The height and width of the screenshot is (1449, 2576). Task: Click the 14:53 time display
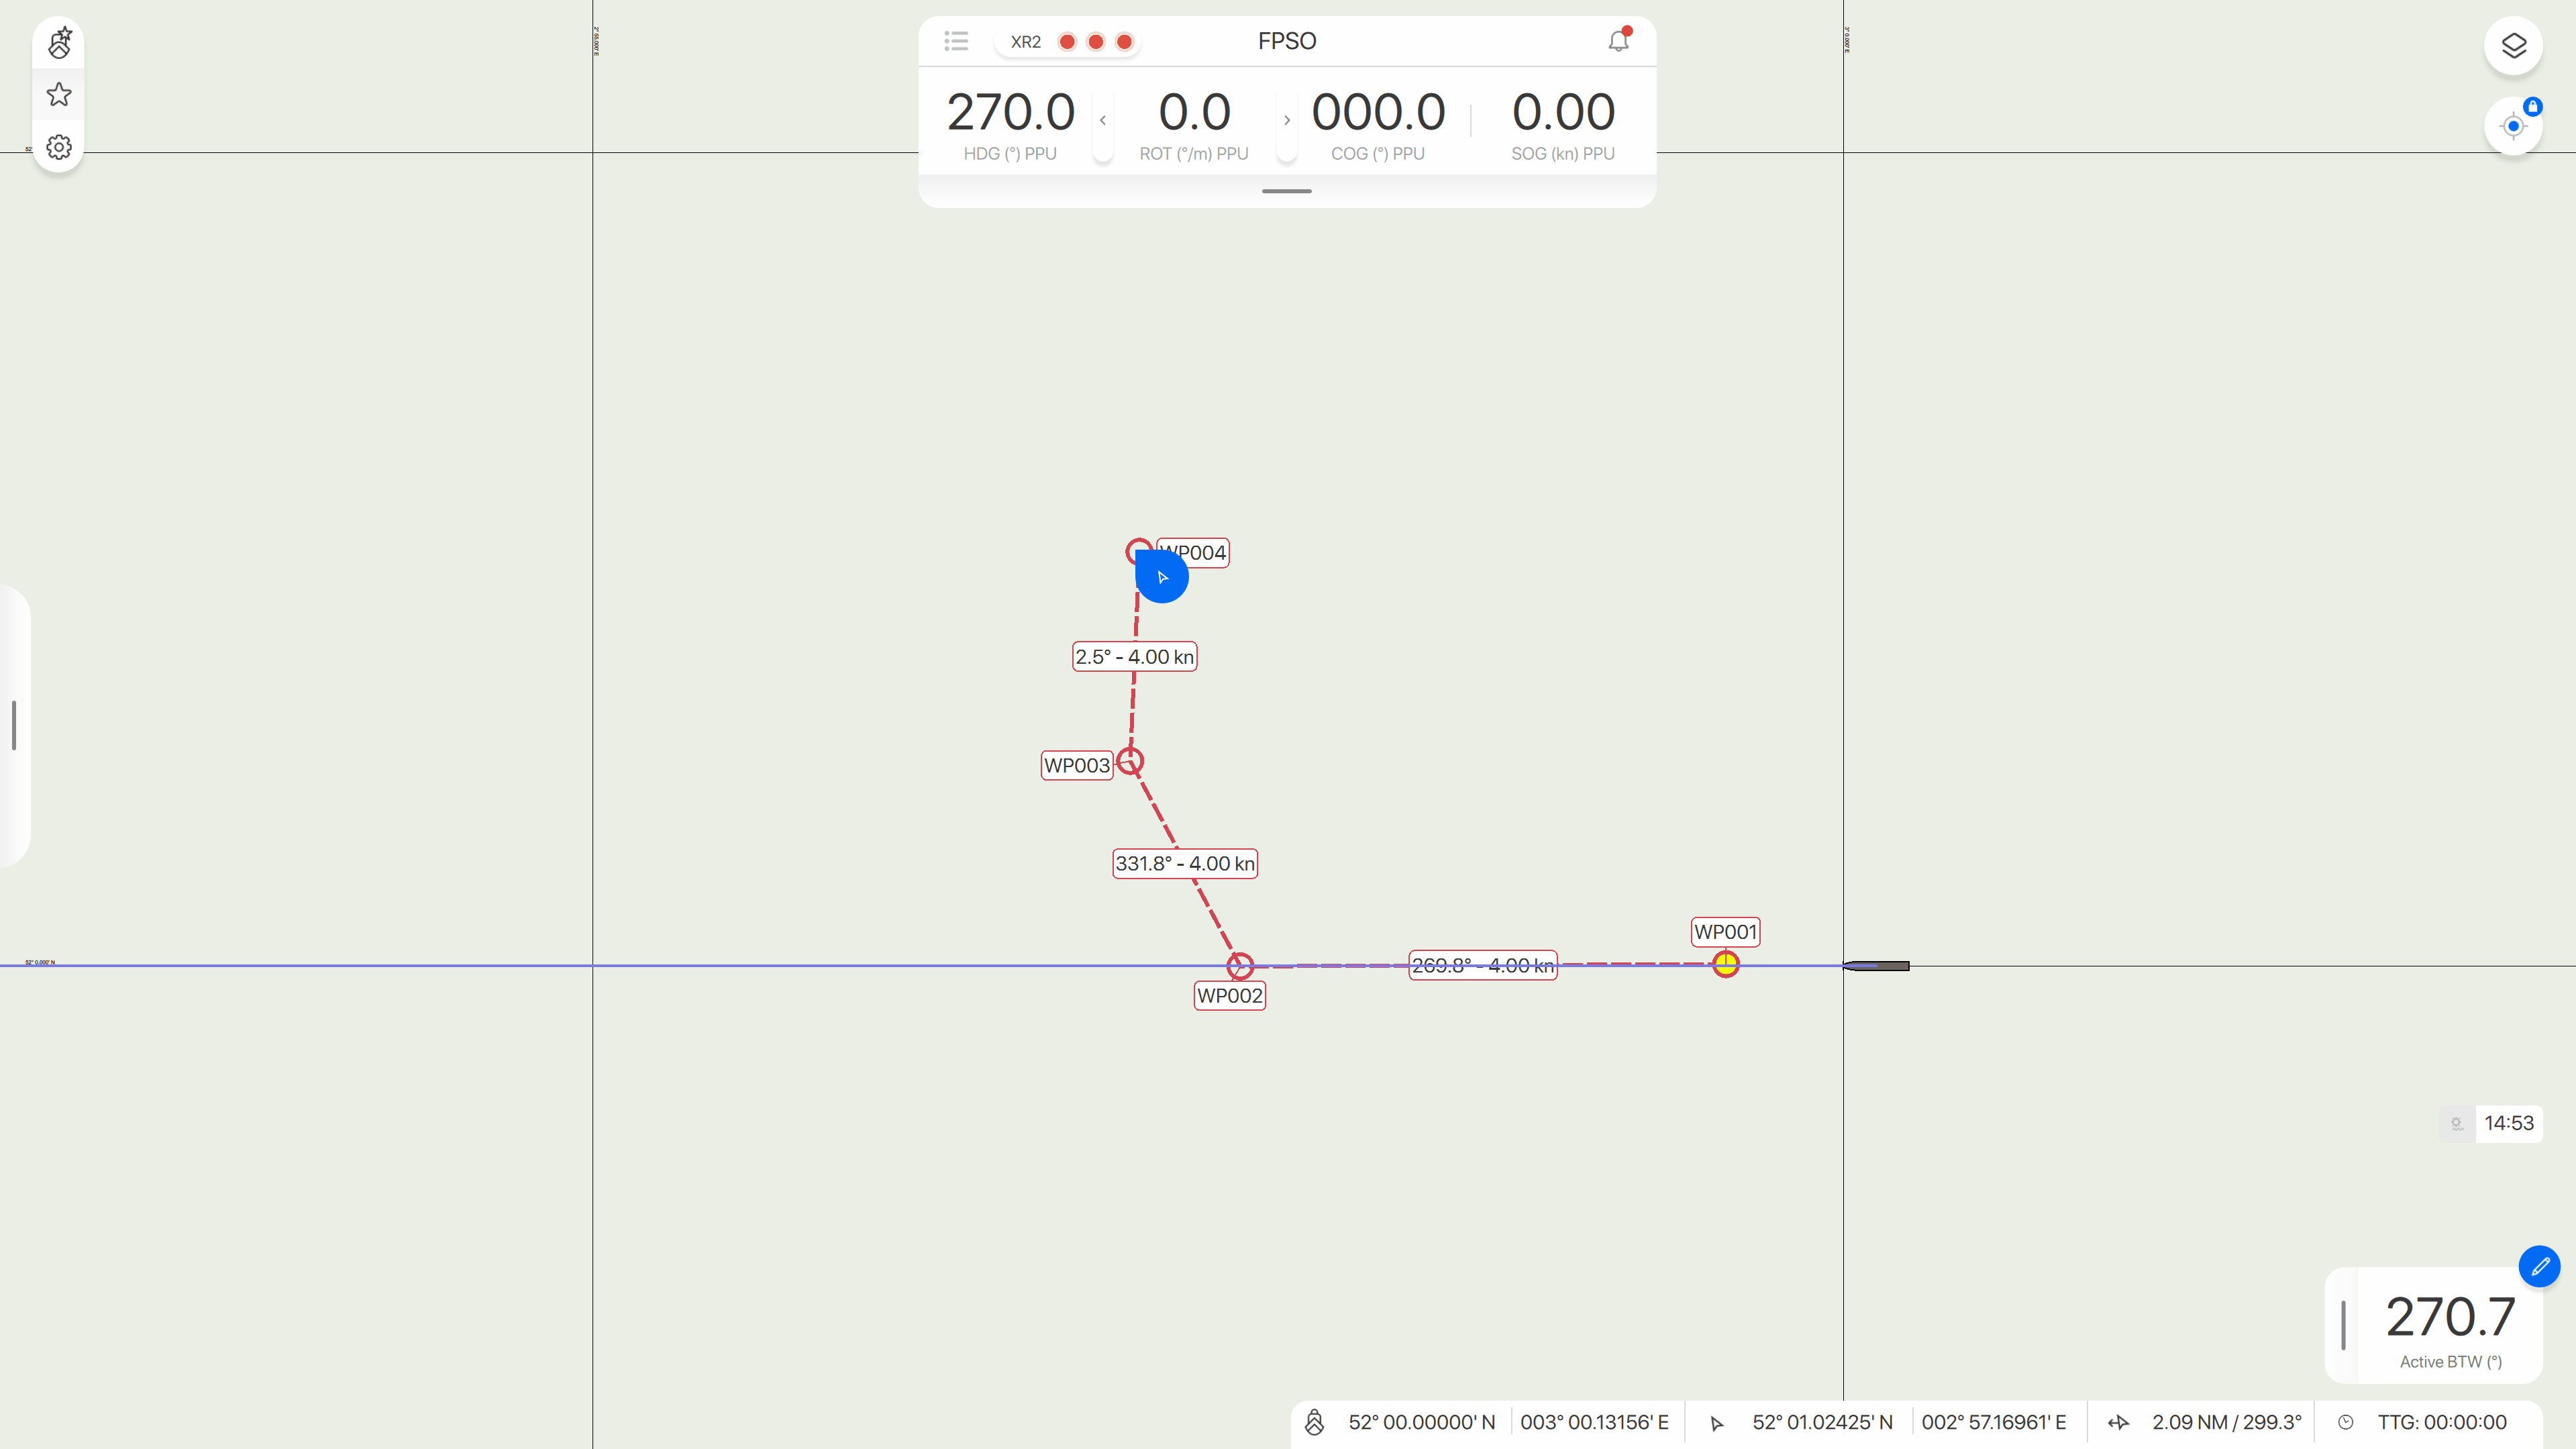(x=2508, y=1123)
